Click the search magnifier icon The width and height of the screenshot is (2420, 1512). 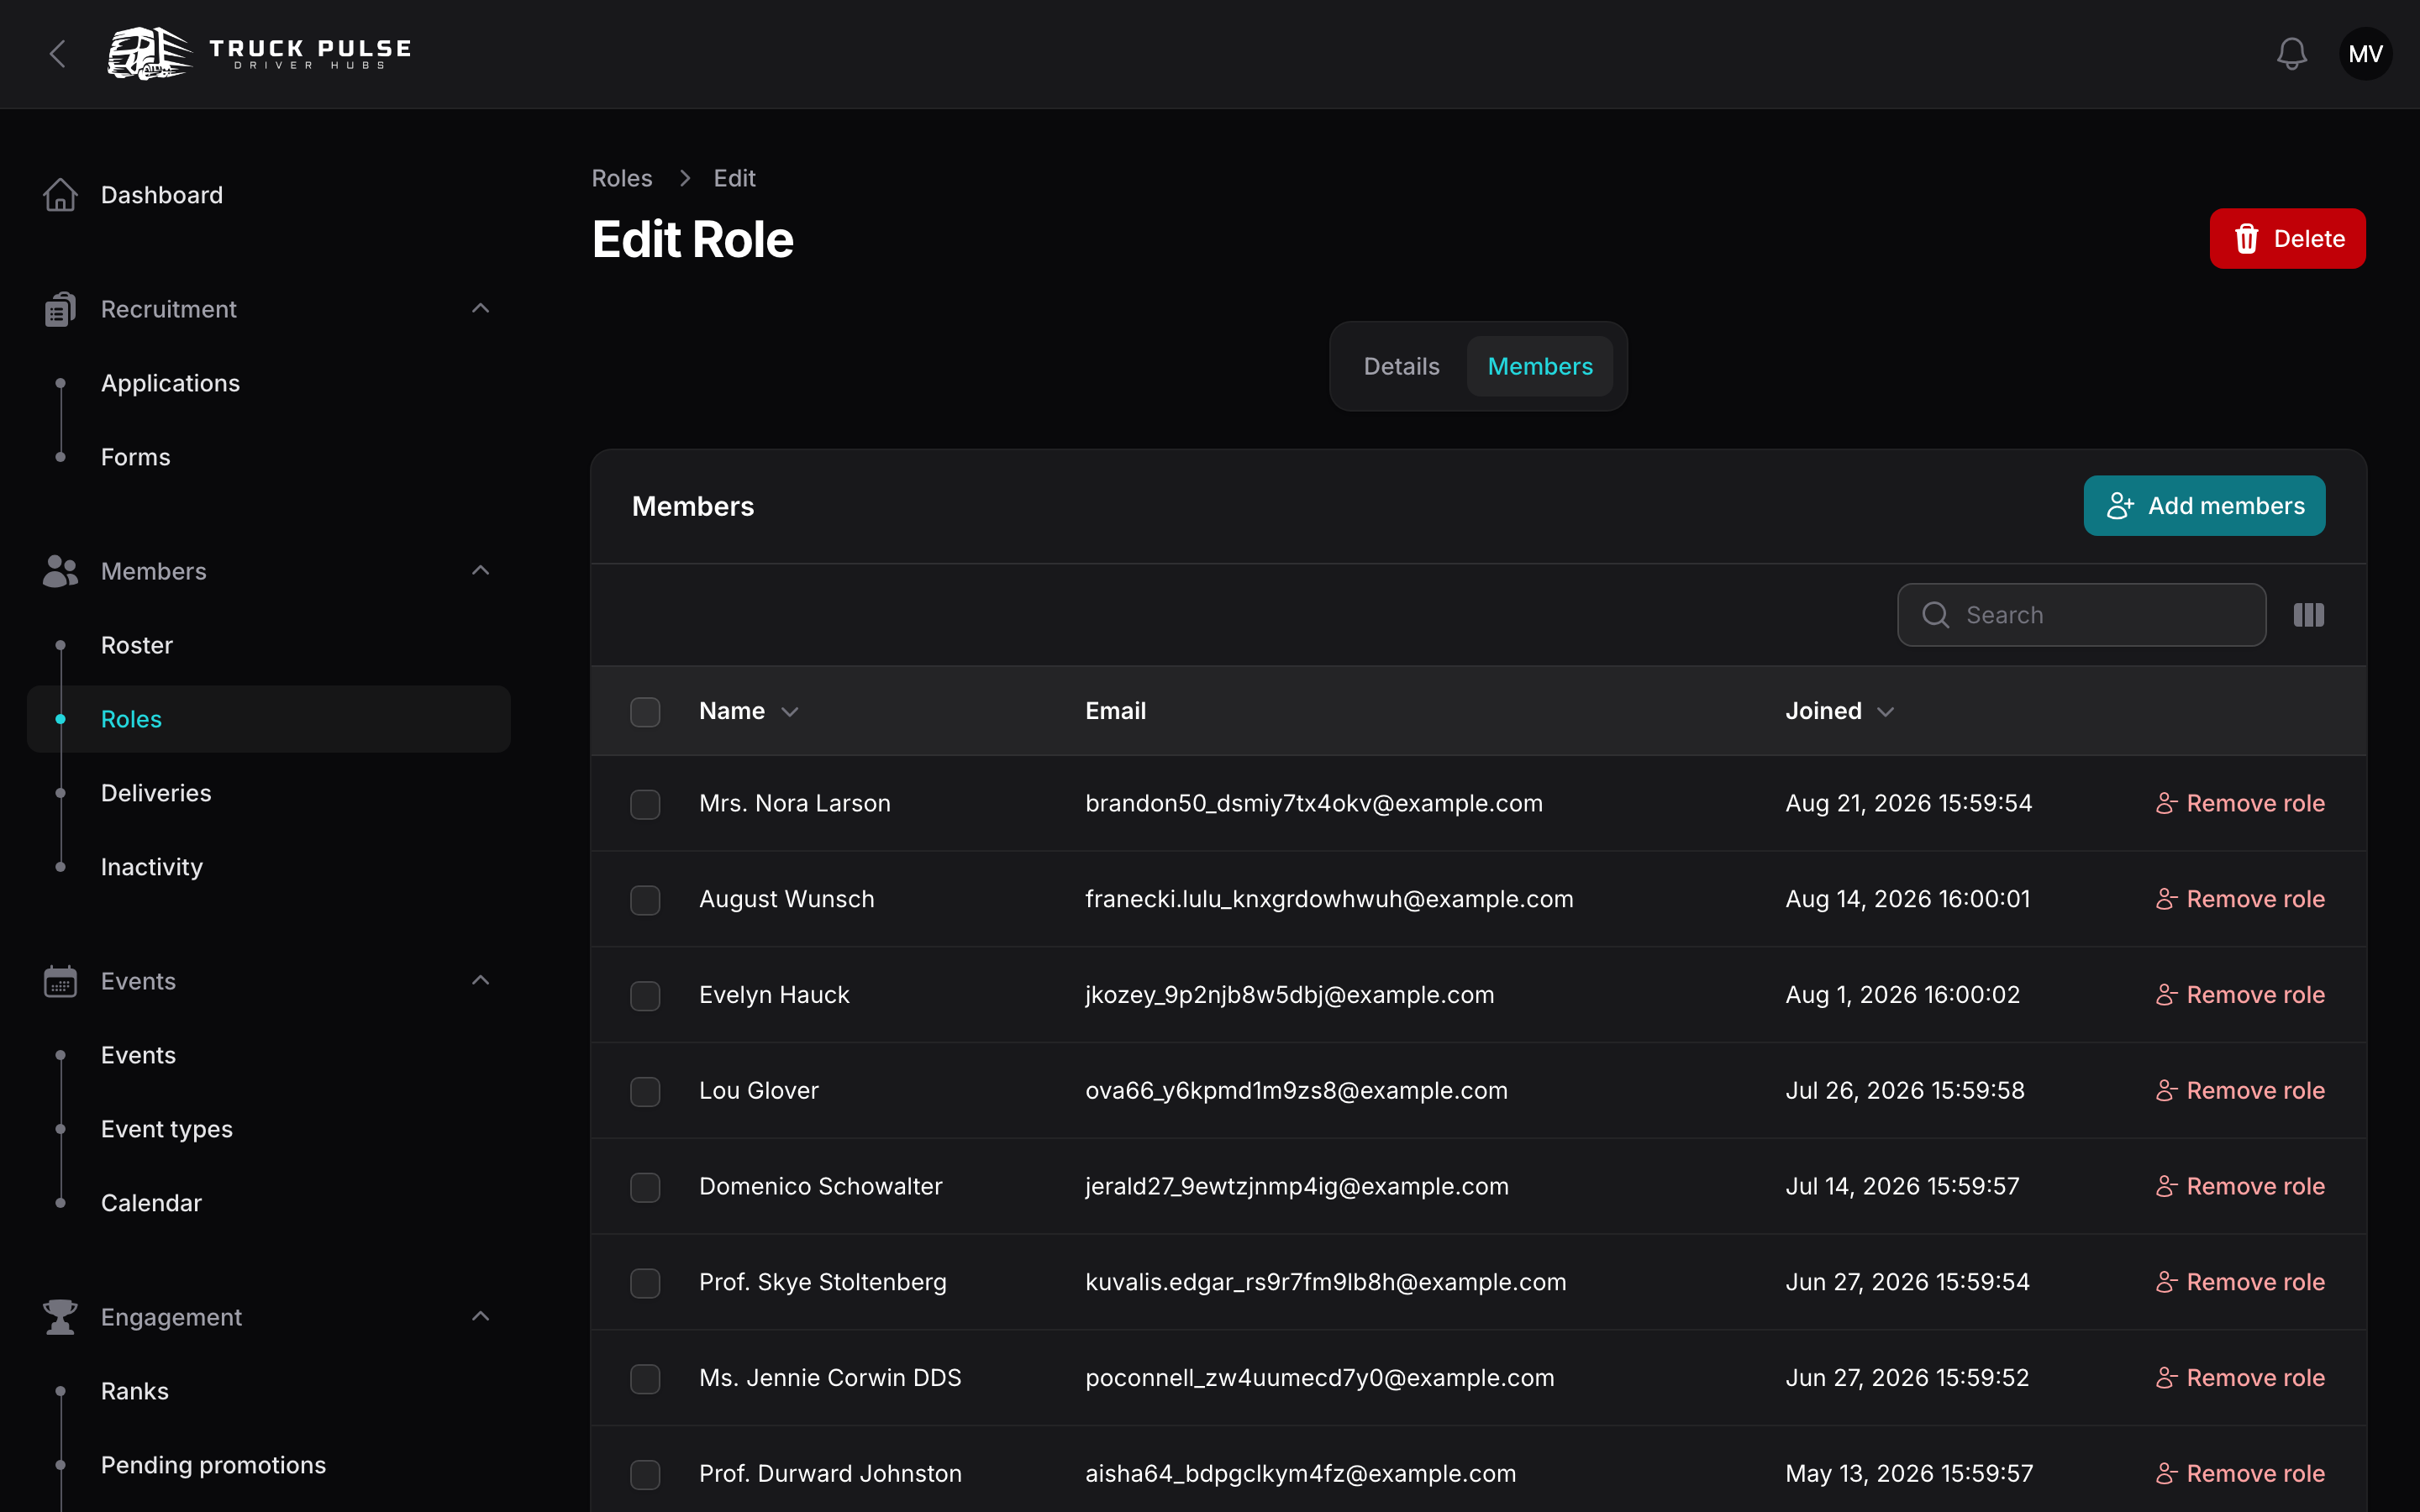1935,615
